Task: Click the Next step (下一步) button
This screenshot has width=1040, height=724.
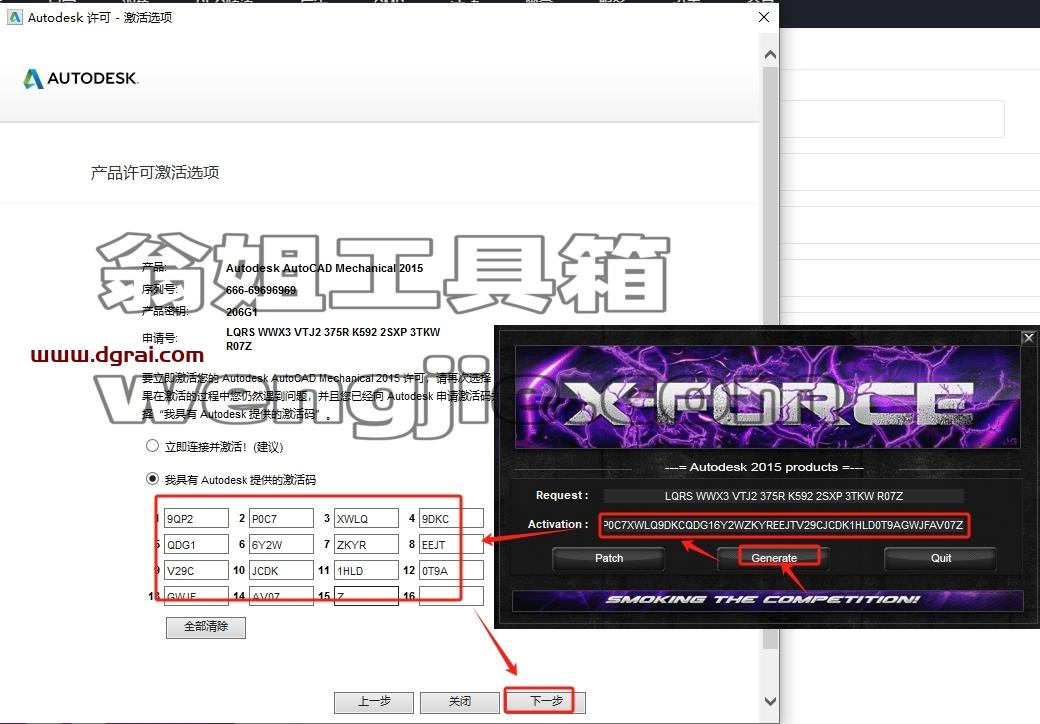Action: pyautogui.click(x=546, y=701)
